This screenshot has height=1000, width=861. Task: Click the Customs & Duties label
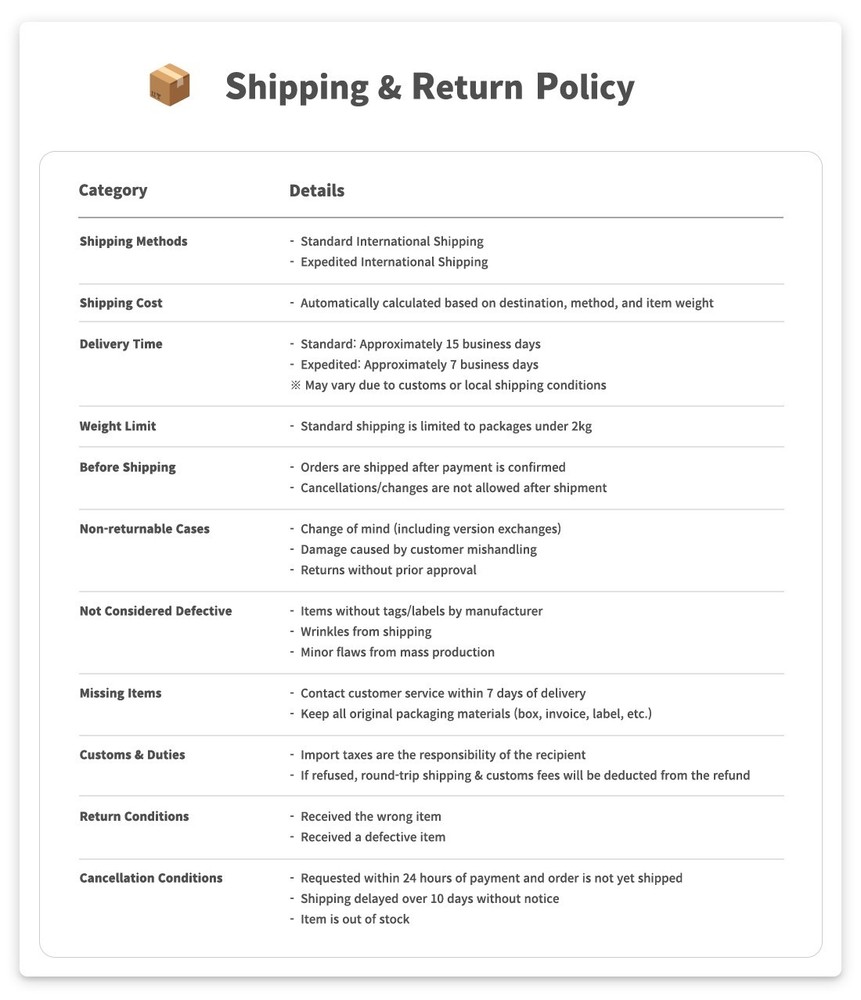tap(132, 755)
